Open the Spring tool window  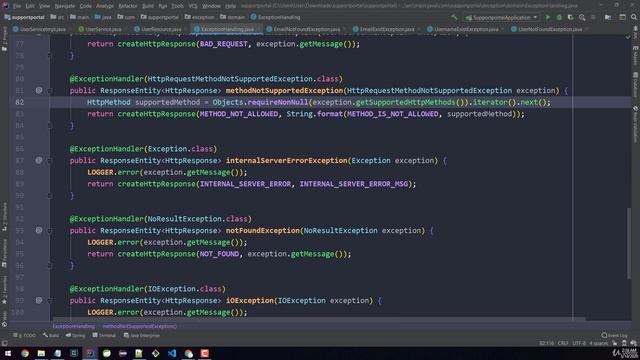76,336
